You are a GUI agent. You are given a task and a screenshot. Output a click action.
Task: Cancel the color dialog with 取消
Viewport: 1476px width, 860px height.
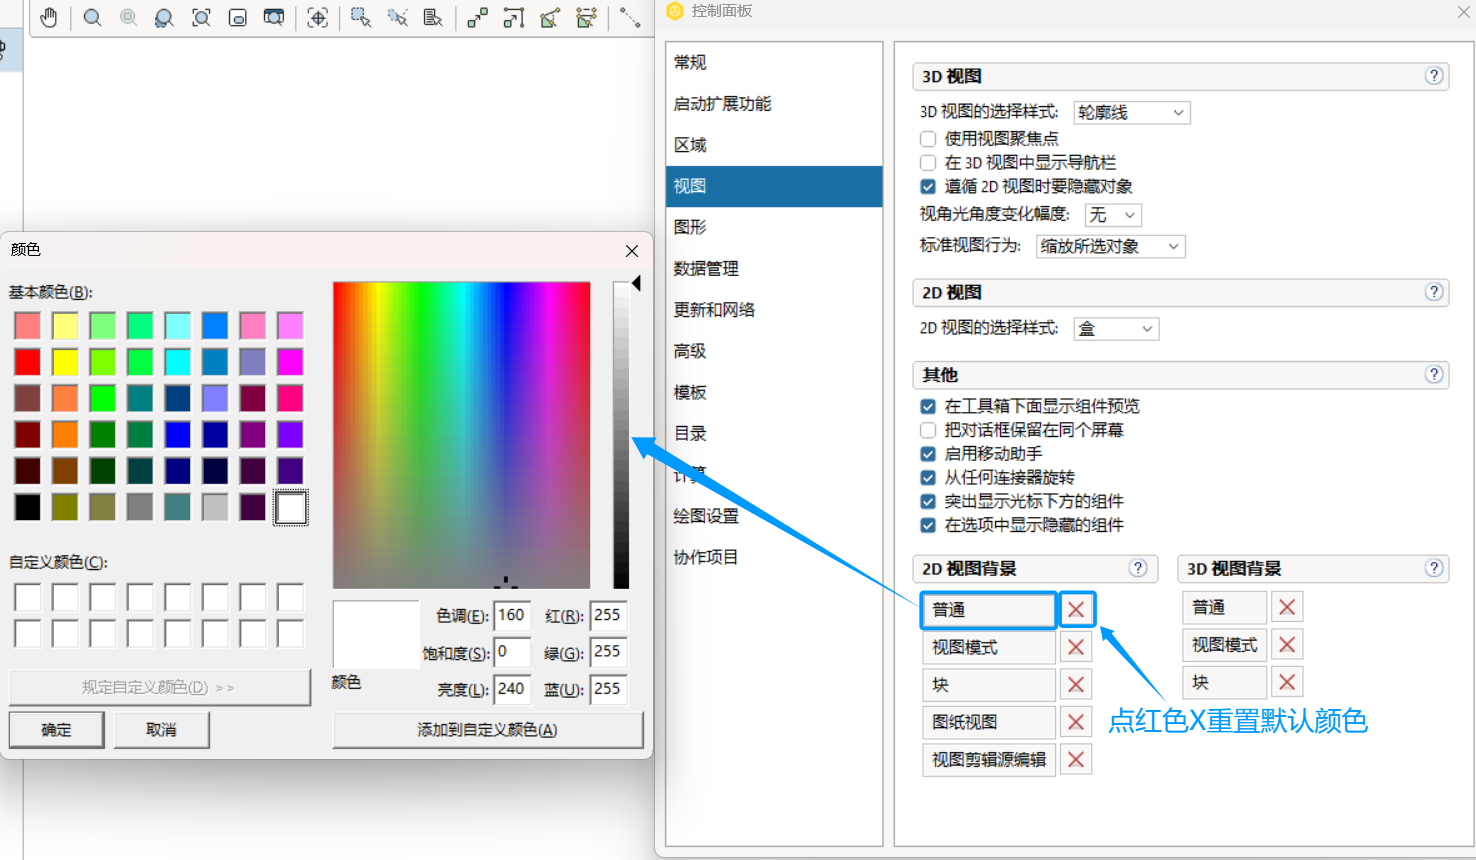point(161,730)
